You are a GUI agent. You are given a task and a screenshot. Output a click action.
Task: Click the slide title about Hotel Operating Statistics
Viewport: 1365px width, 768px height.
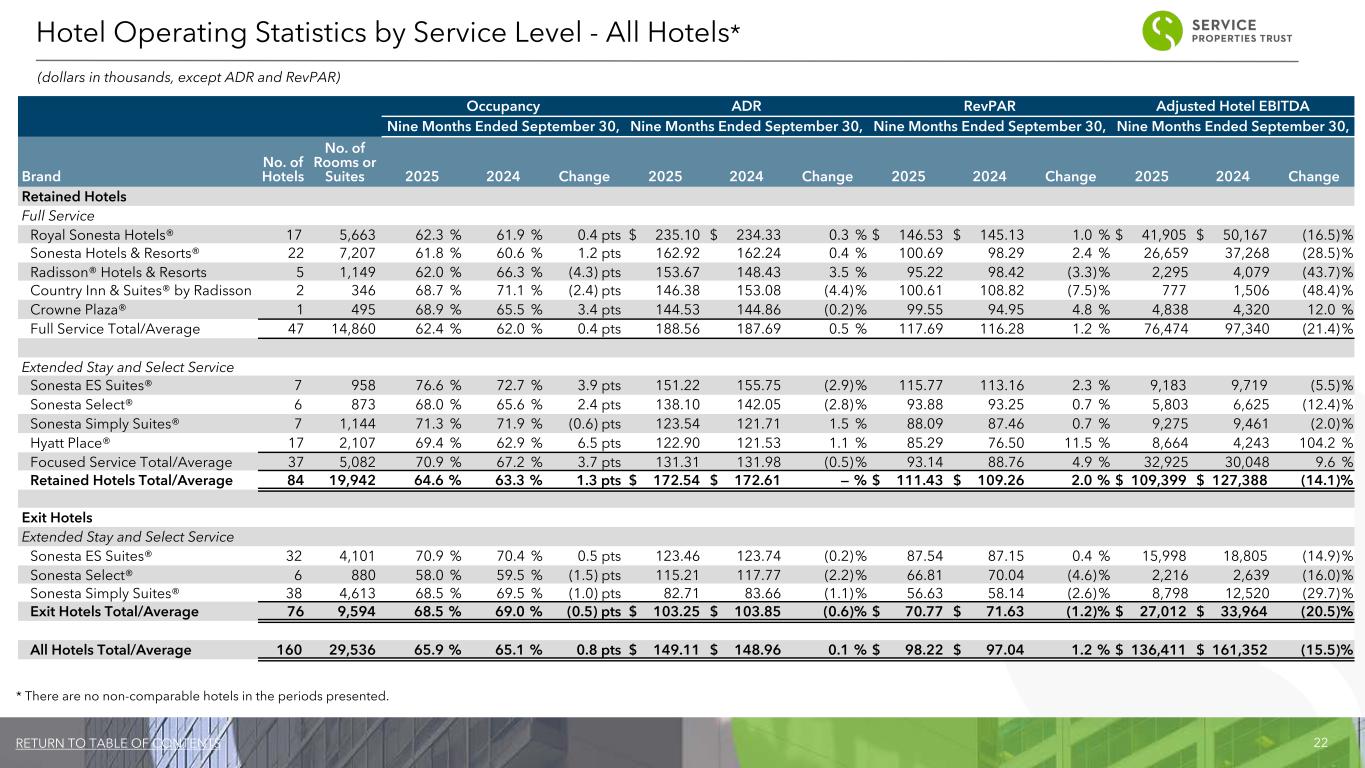[x=388, y=33]
